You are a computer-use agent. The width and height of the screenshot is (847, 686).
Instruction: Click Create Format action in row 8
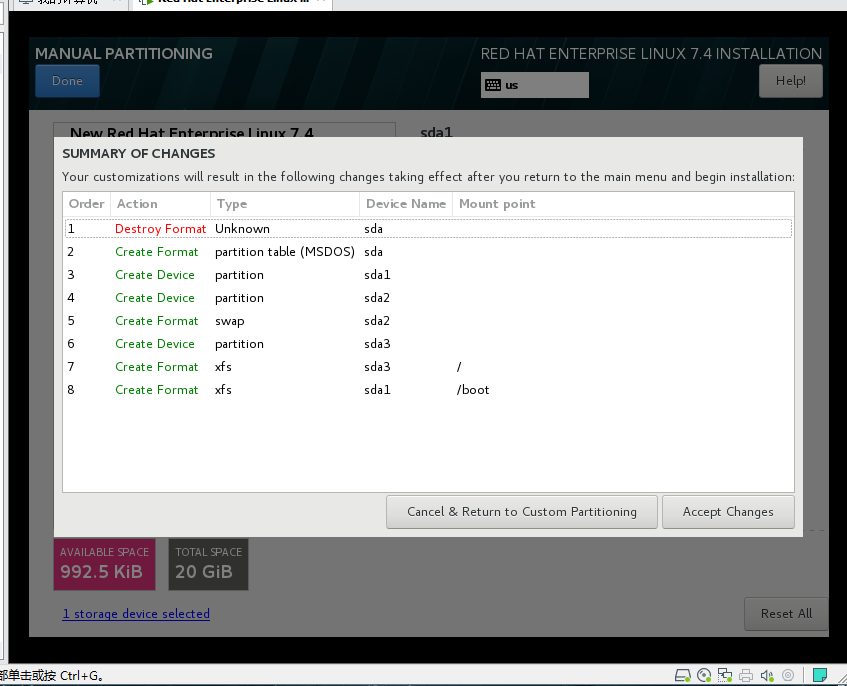157,390
